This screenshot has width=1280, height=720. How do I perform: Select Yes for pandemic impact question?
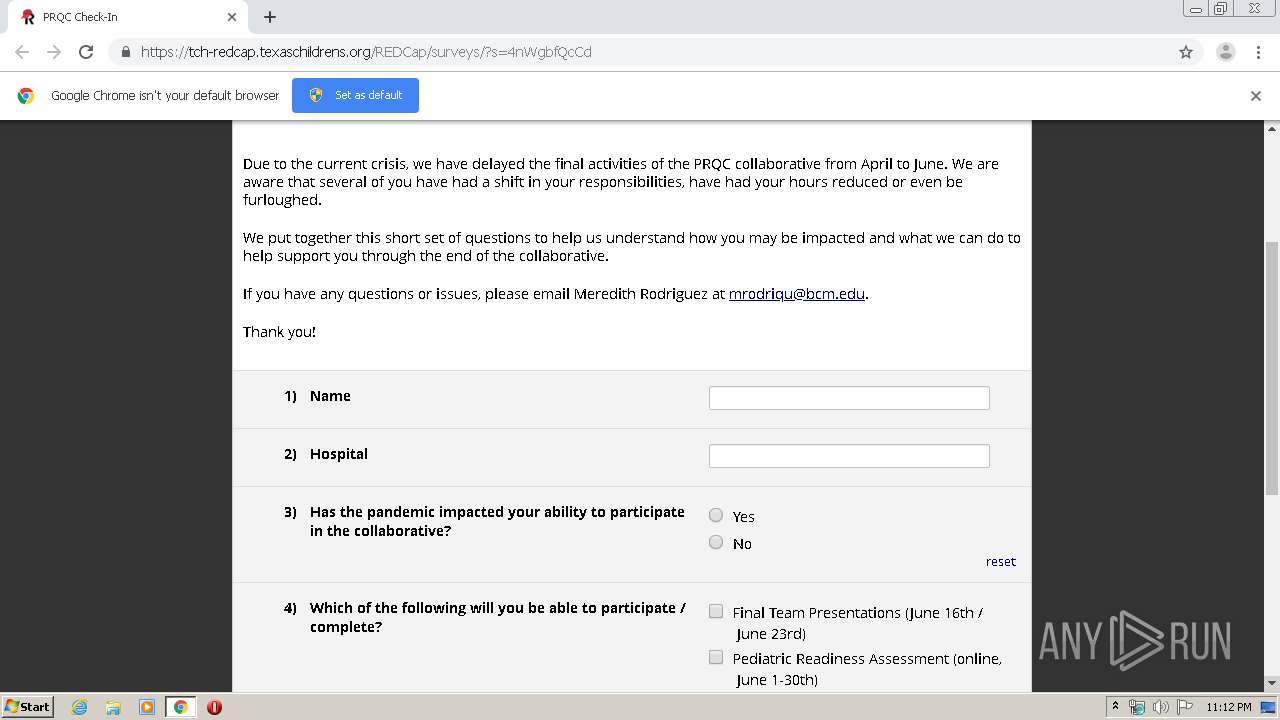pos(716,515)
